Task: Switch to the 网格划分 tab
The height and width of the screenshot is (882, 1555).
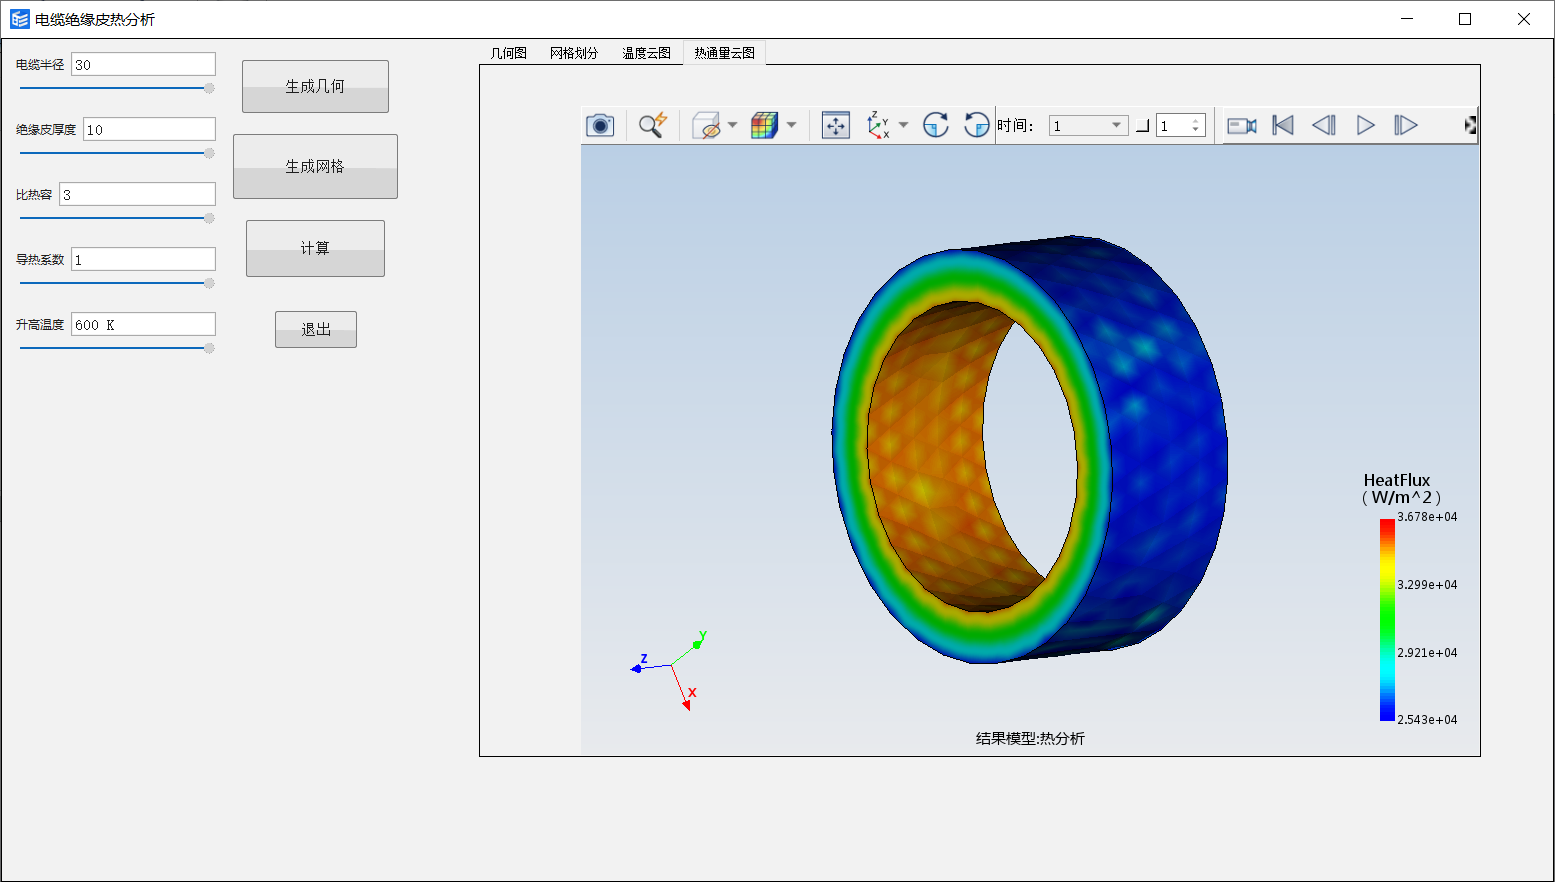Action: (x=574, y=53)
